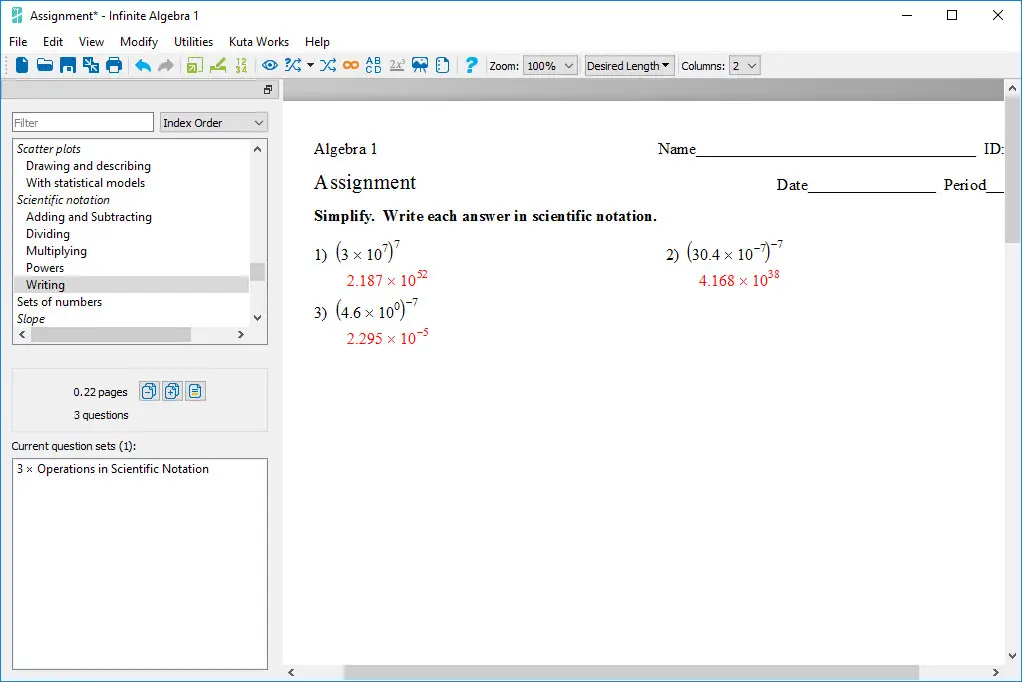Screen dimensions: 1022x682
Task: Select the Multiplying topic
Action: pyautogui.click(x=56, y=250)
